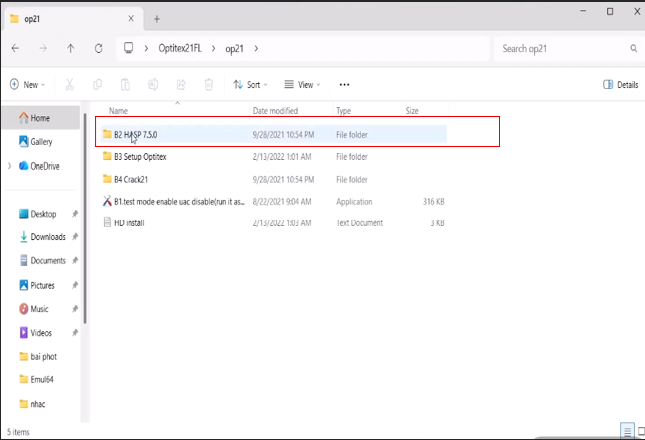Image resolution: width=645 pixels, height=440 pixels.
Task: Go up one folder with Up arrow
Action: pos(70,48)
